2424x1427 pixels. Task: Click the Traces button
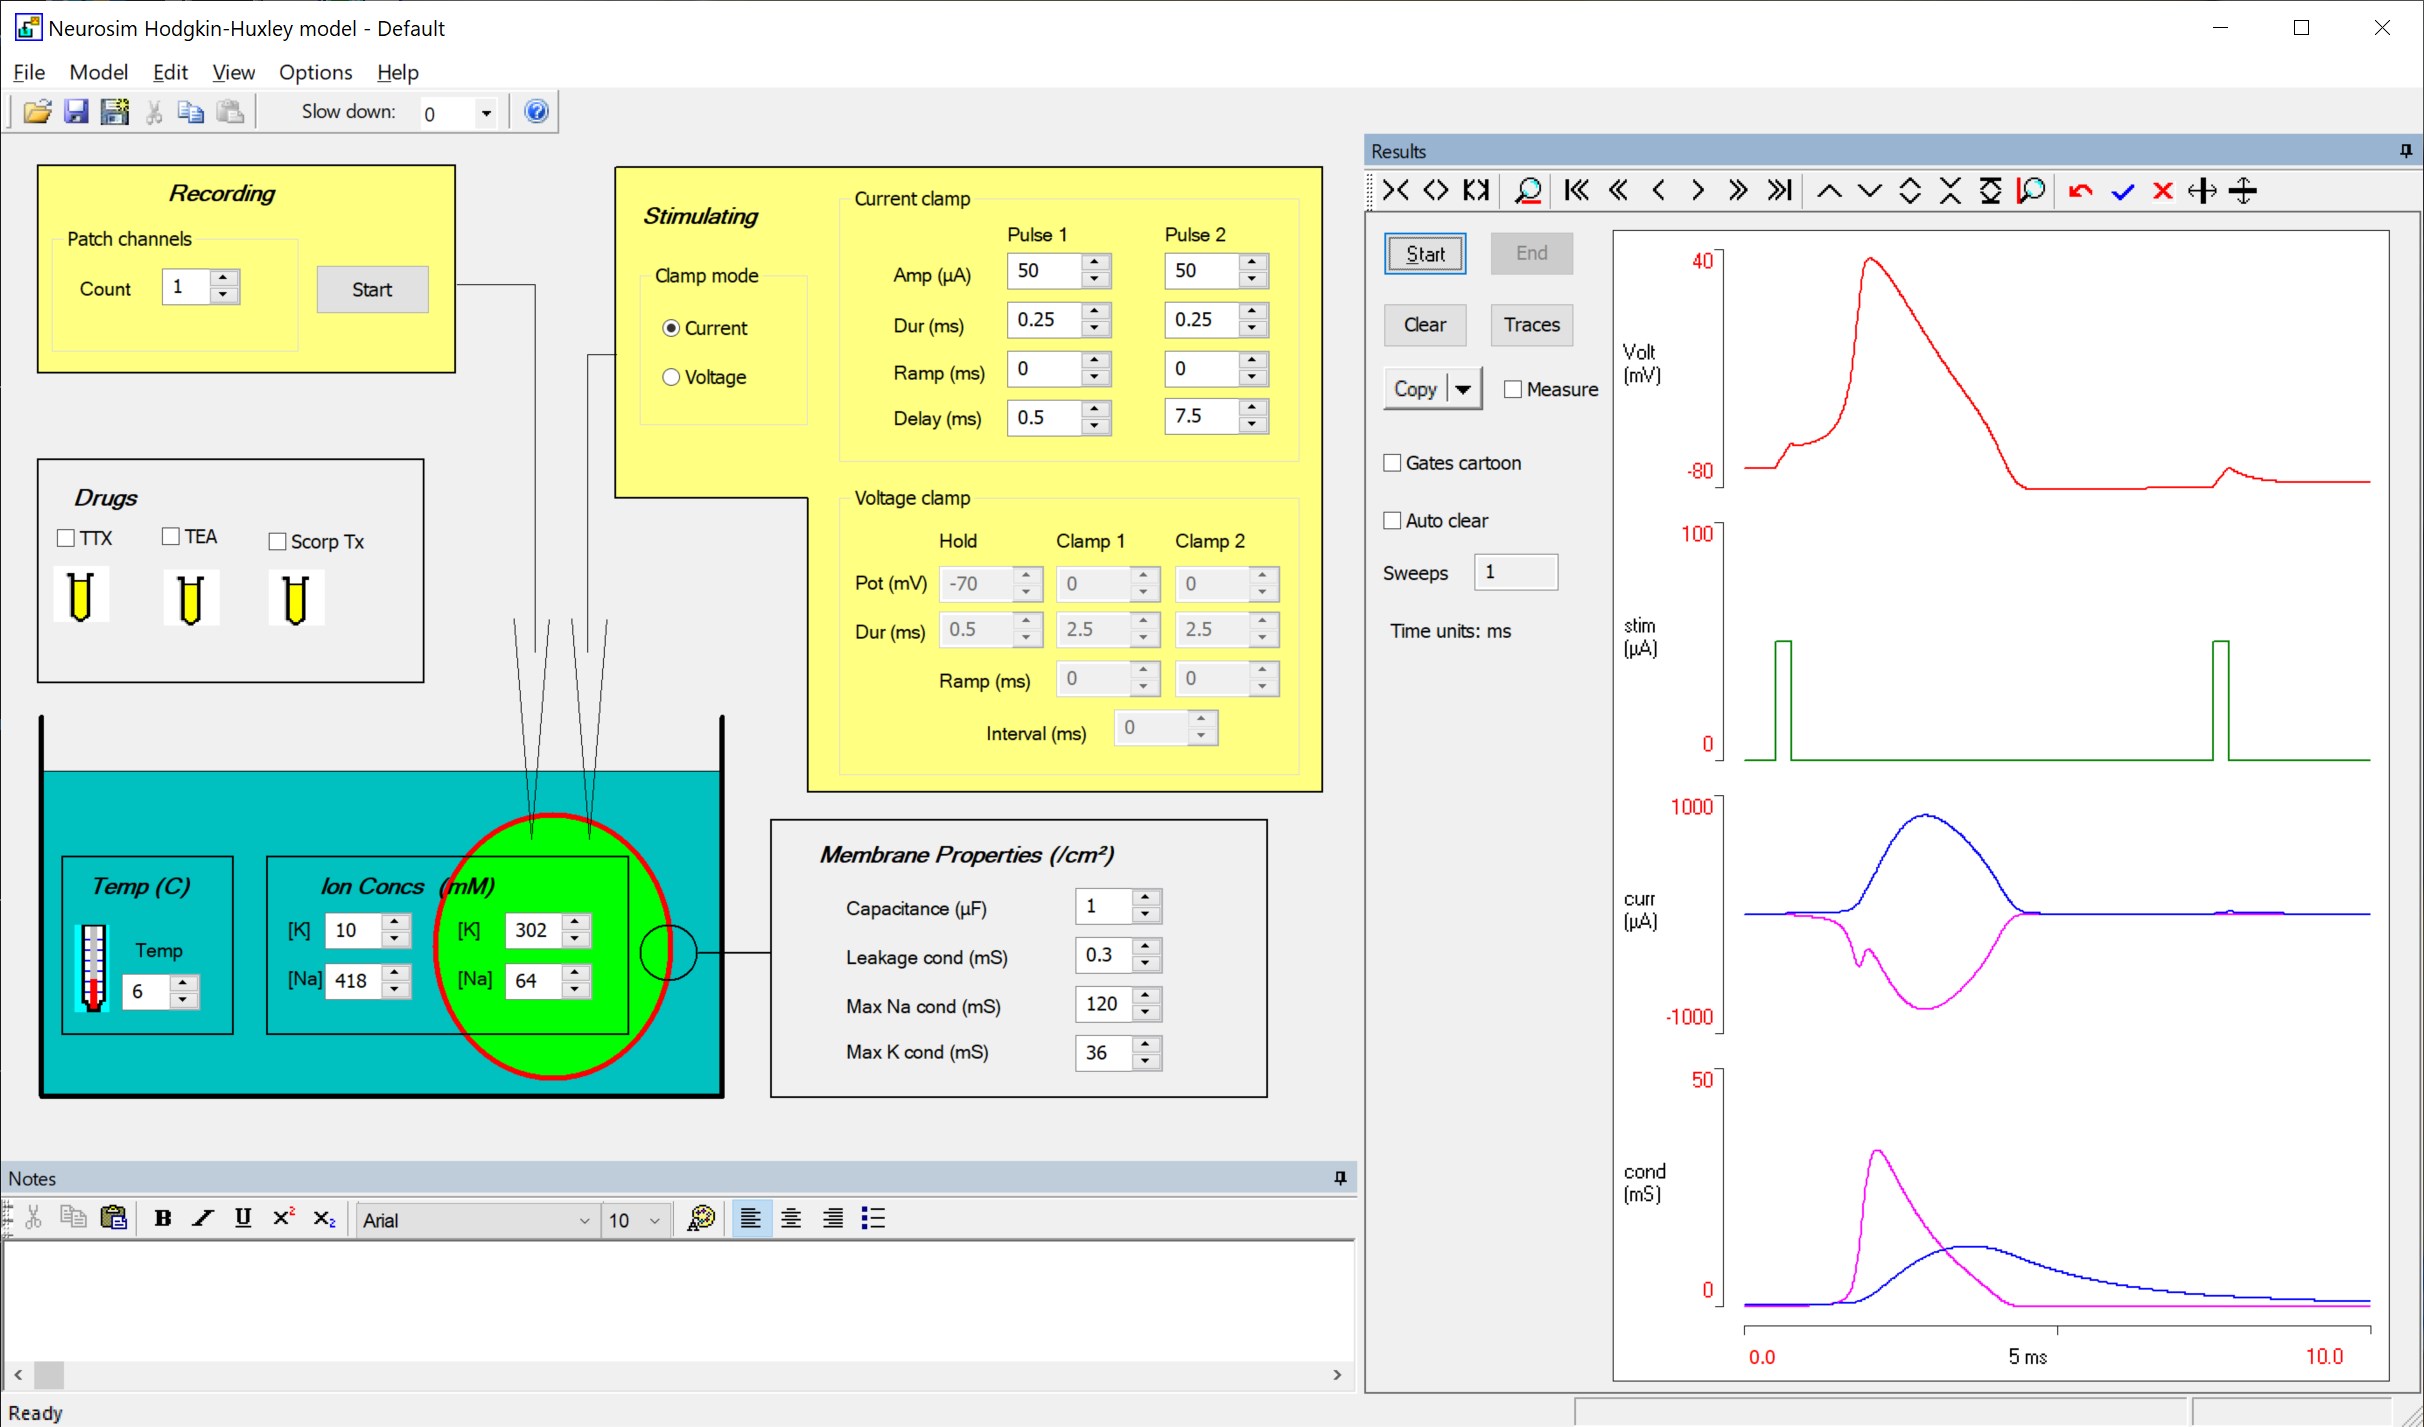1530,325
